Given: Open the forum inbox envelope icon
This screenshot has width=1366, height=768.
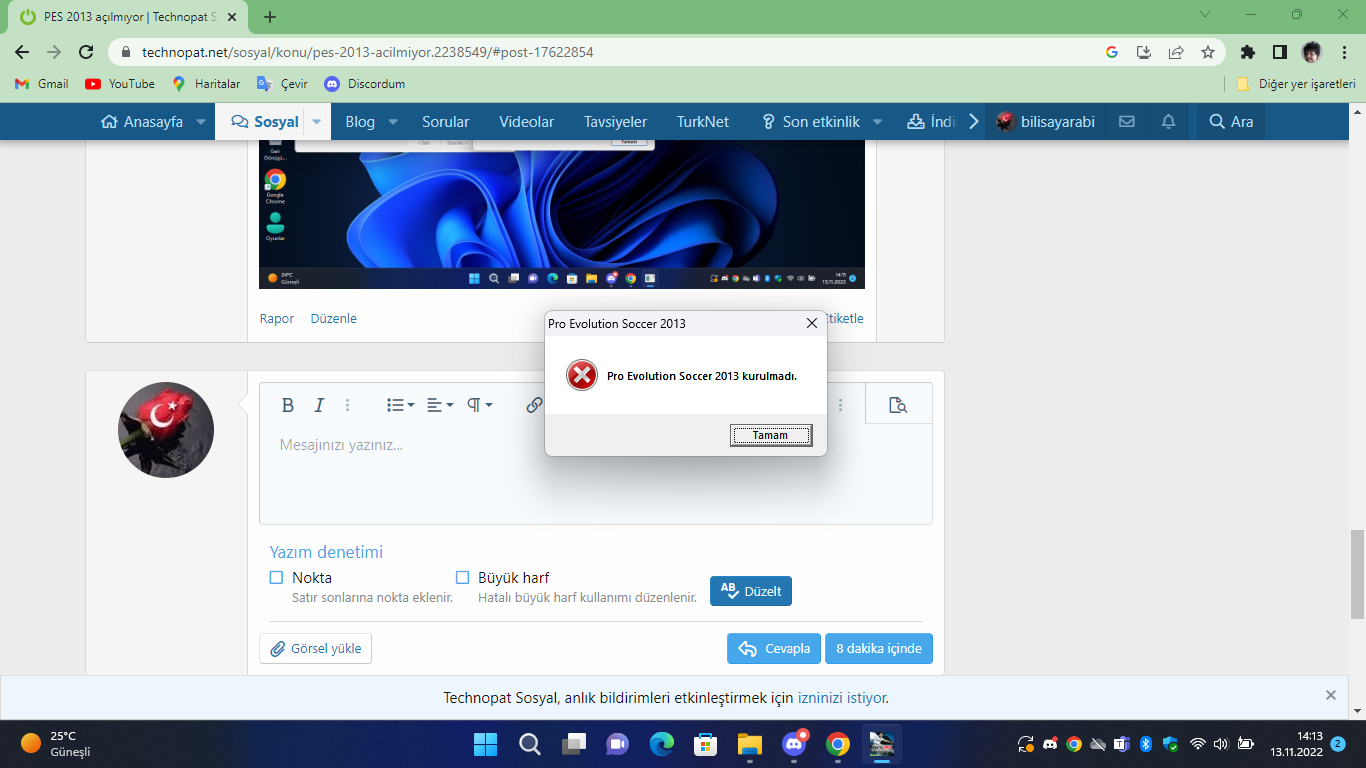Looking at the screenshot, I should [x=1127, y=122].
